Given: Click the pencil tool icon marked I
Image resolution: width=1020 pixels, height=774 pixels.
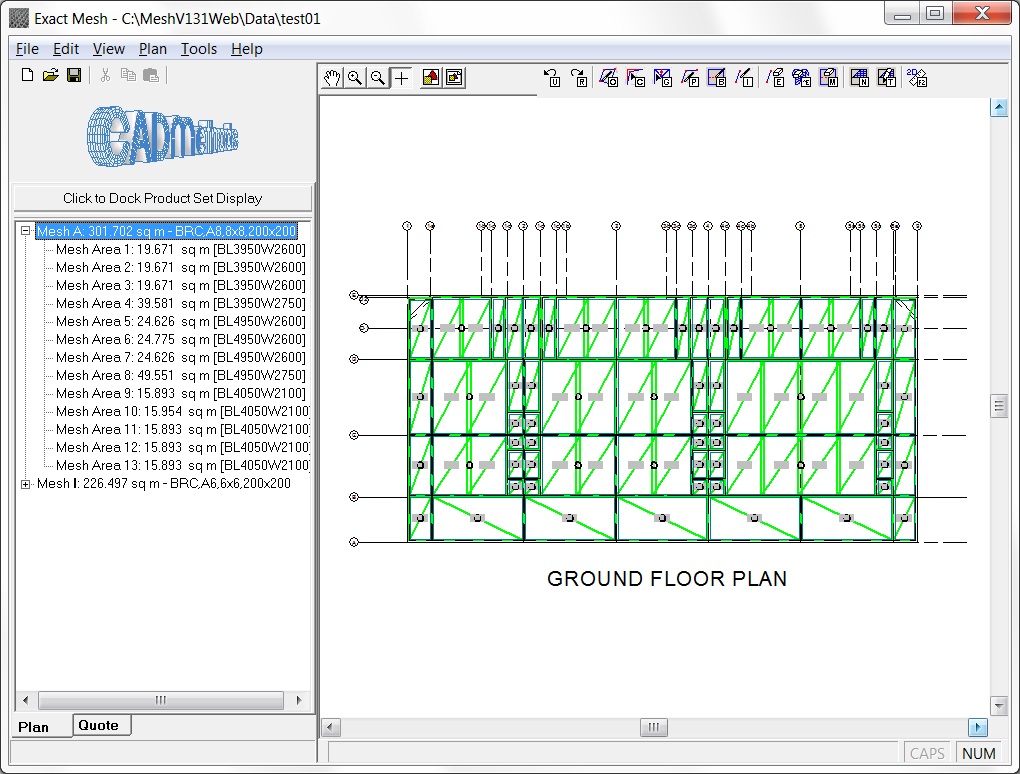Looking at the screenshot, I should pyautogui.click(x=744, y=78).
